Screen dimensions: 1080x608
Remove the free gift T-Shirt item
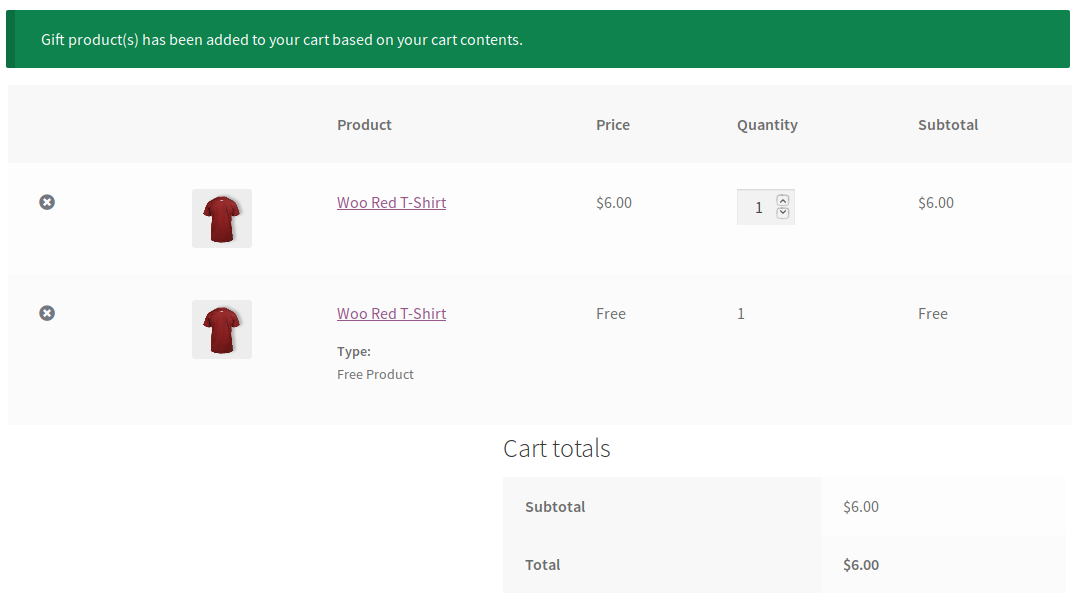tap(47, 313)
